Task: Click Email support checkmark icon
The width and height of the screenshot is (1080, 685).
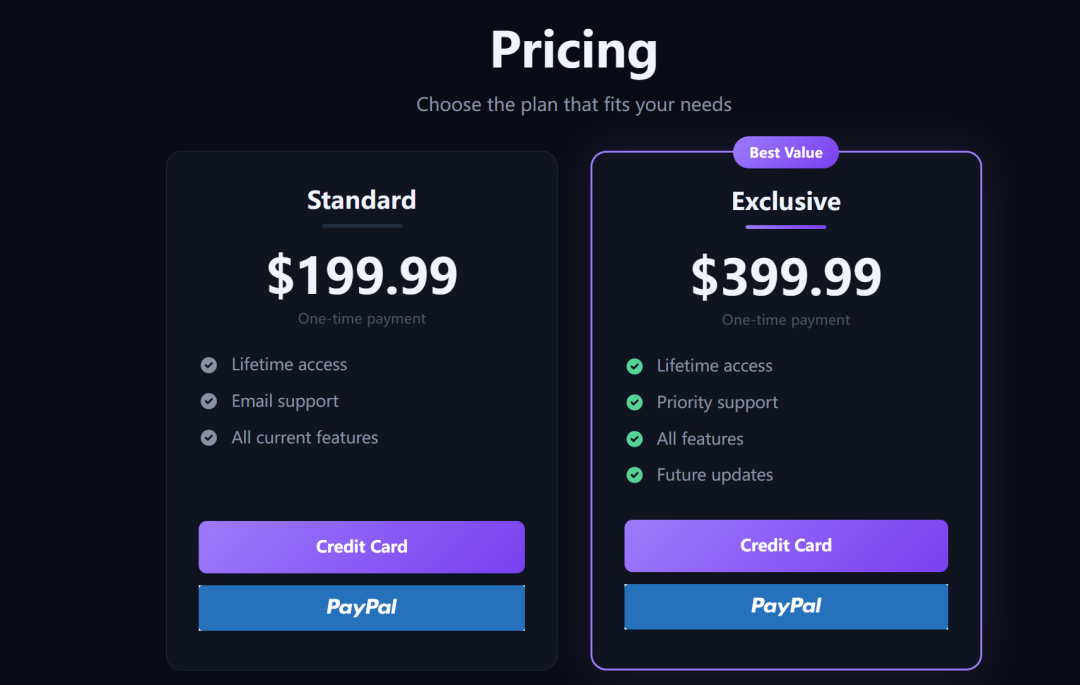Action: click(x=209, y=401)
